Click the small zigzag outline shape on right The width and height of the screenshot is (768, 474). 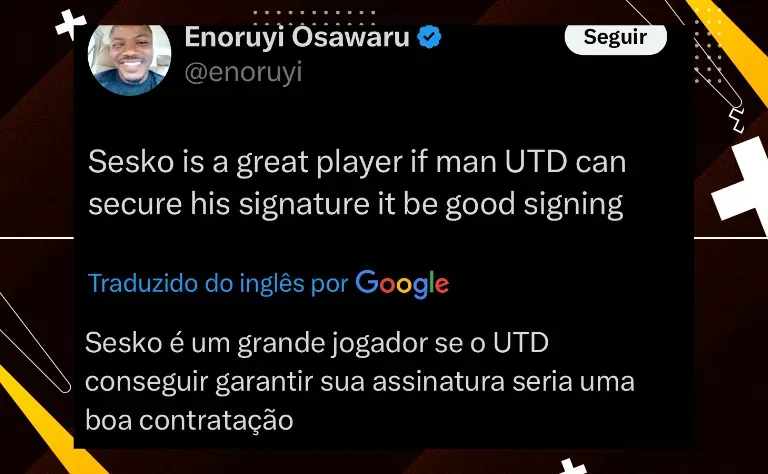[x=737, y=120]
